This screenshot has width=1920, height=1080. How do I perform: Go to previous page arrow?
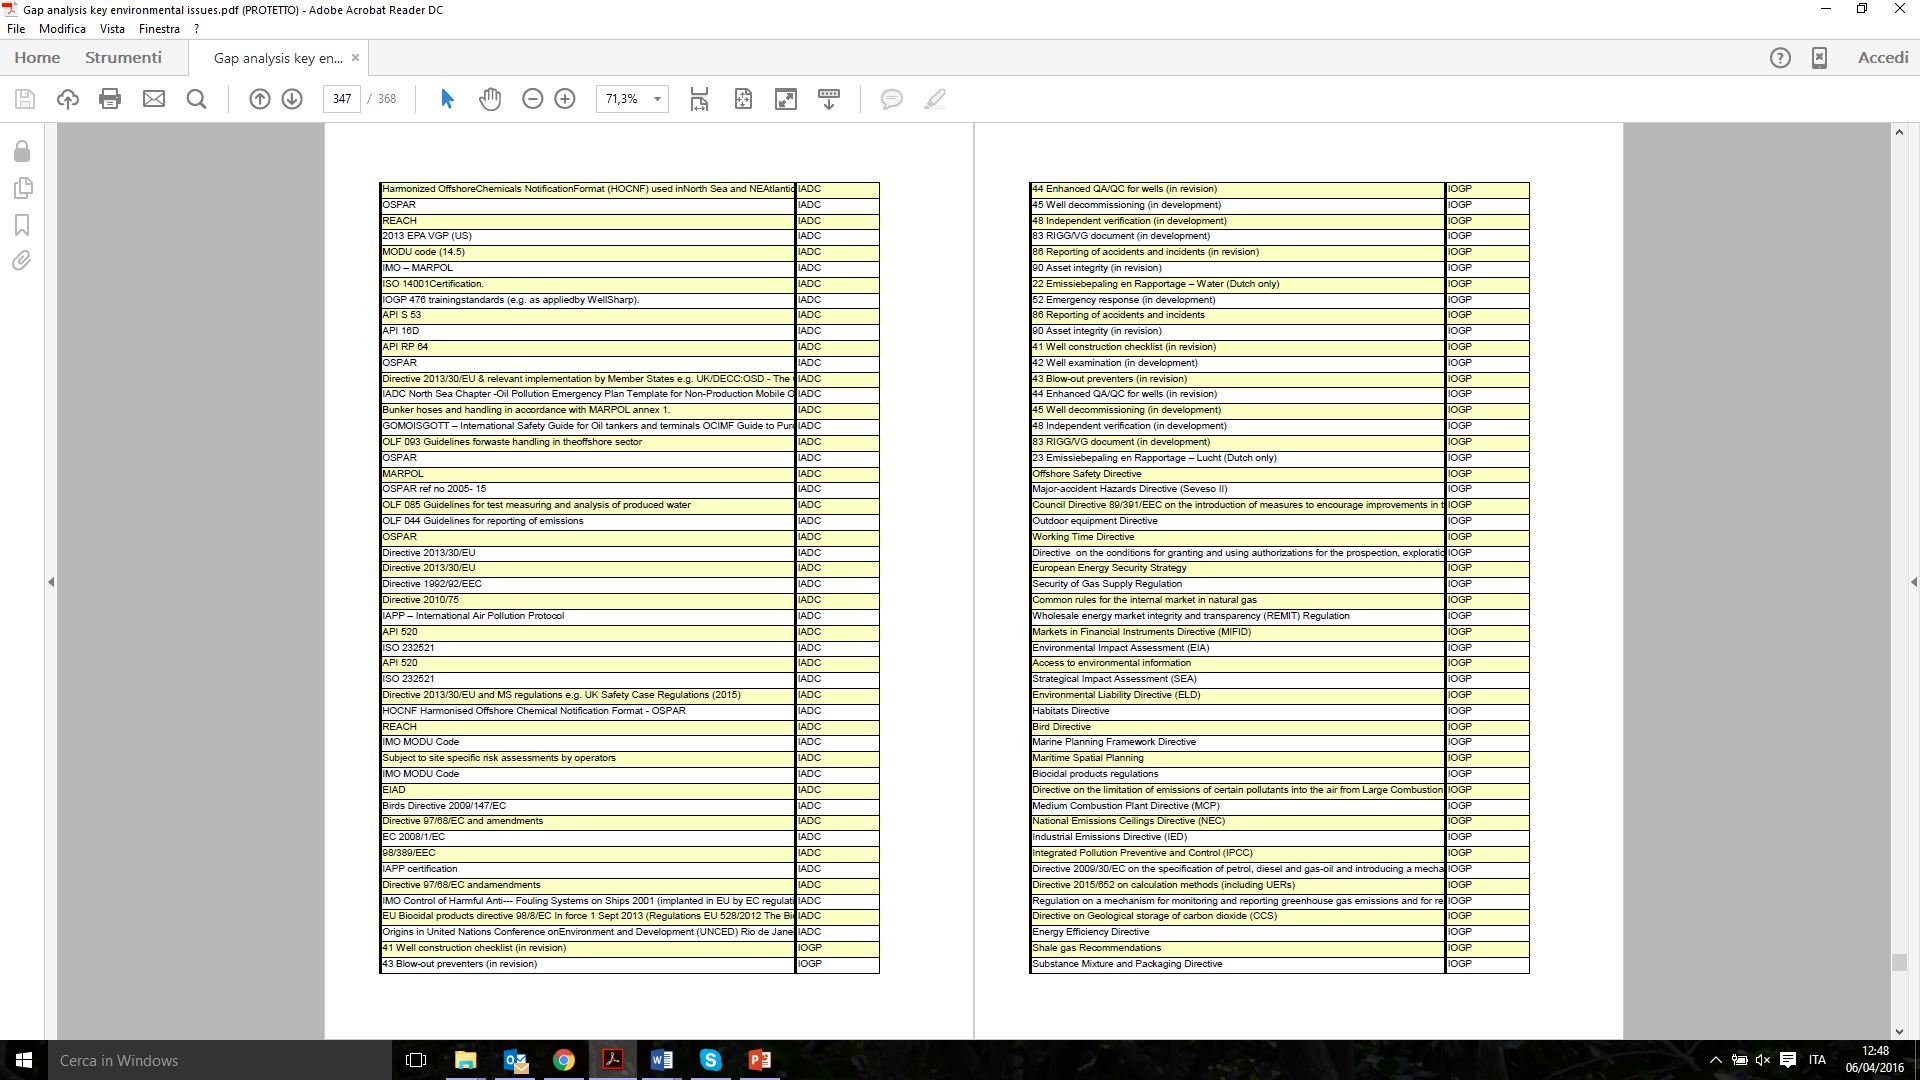(260, 99)
